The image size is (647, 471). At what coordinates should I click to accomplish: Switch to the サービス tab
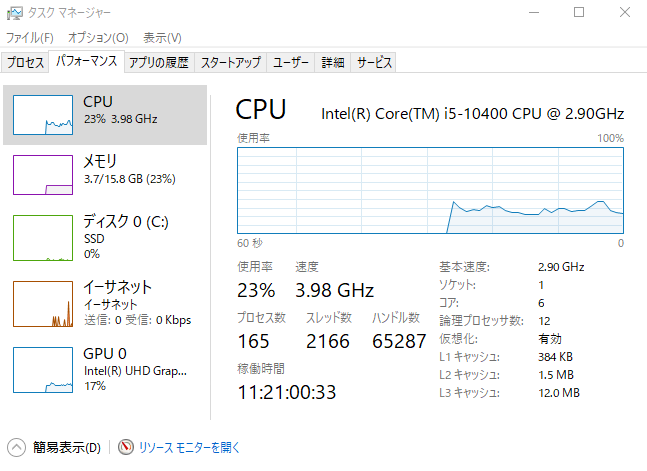tap(374, 62)
